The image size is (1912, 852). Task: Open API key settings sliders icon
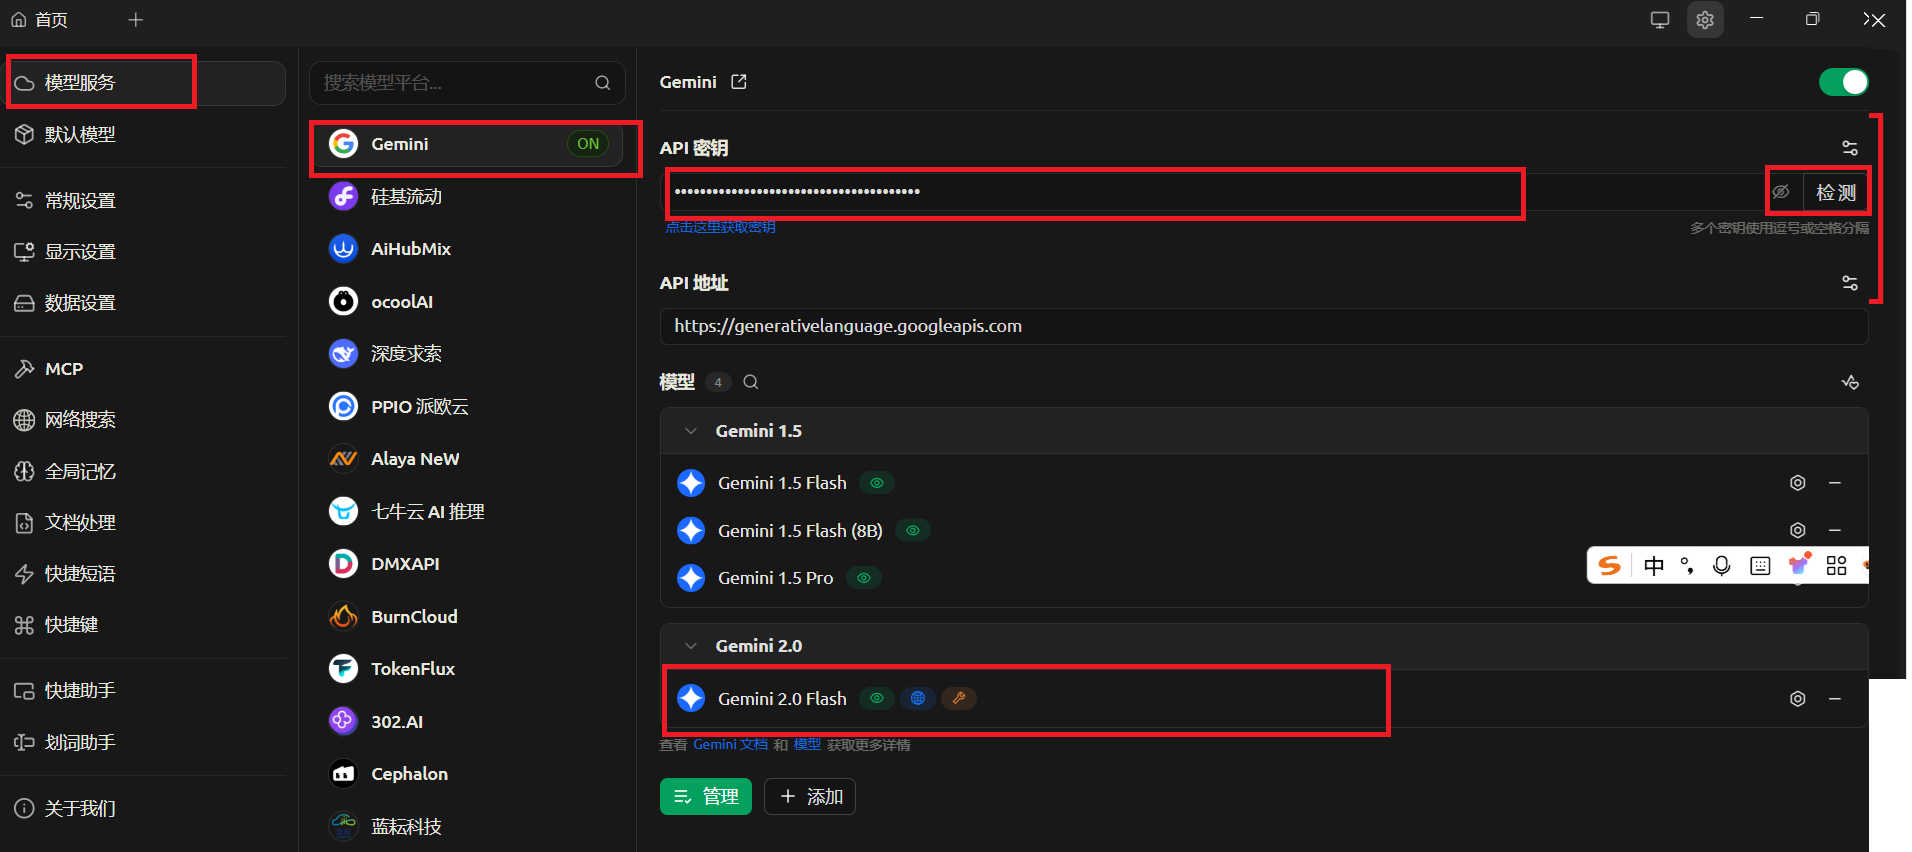click(1850, 148)
